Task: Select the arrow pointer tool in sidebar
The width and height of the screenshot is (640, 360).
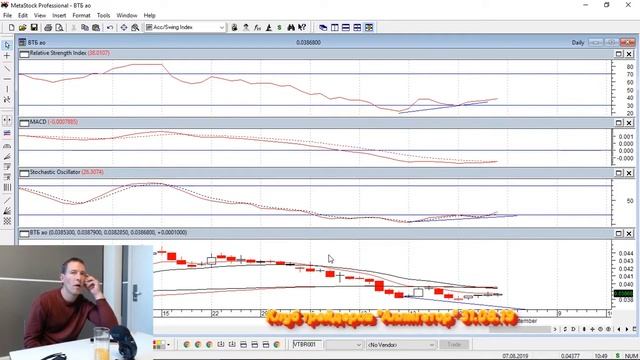Action: tap(7, 45)
